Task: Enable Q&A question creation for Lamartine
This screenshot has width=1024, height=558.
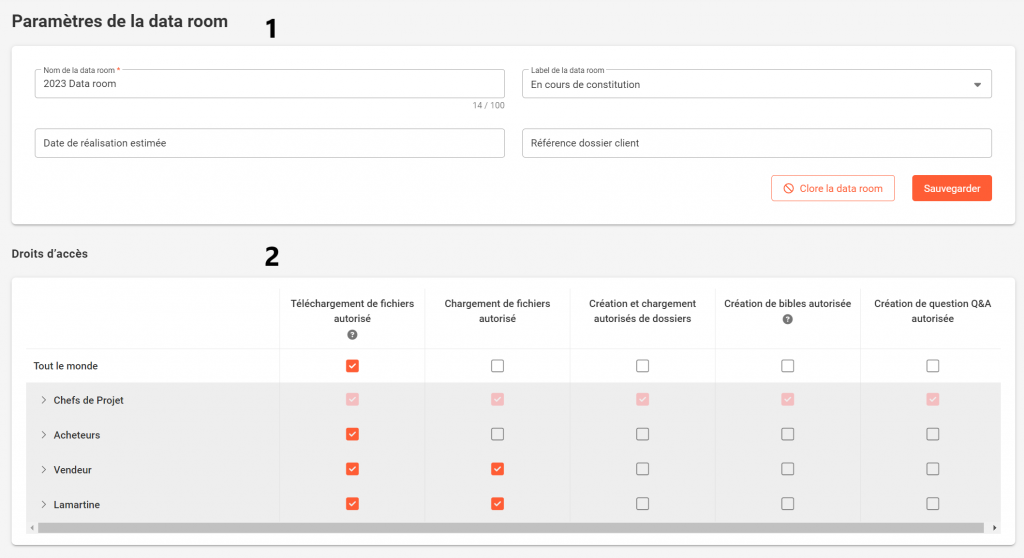Action: 932,504
